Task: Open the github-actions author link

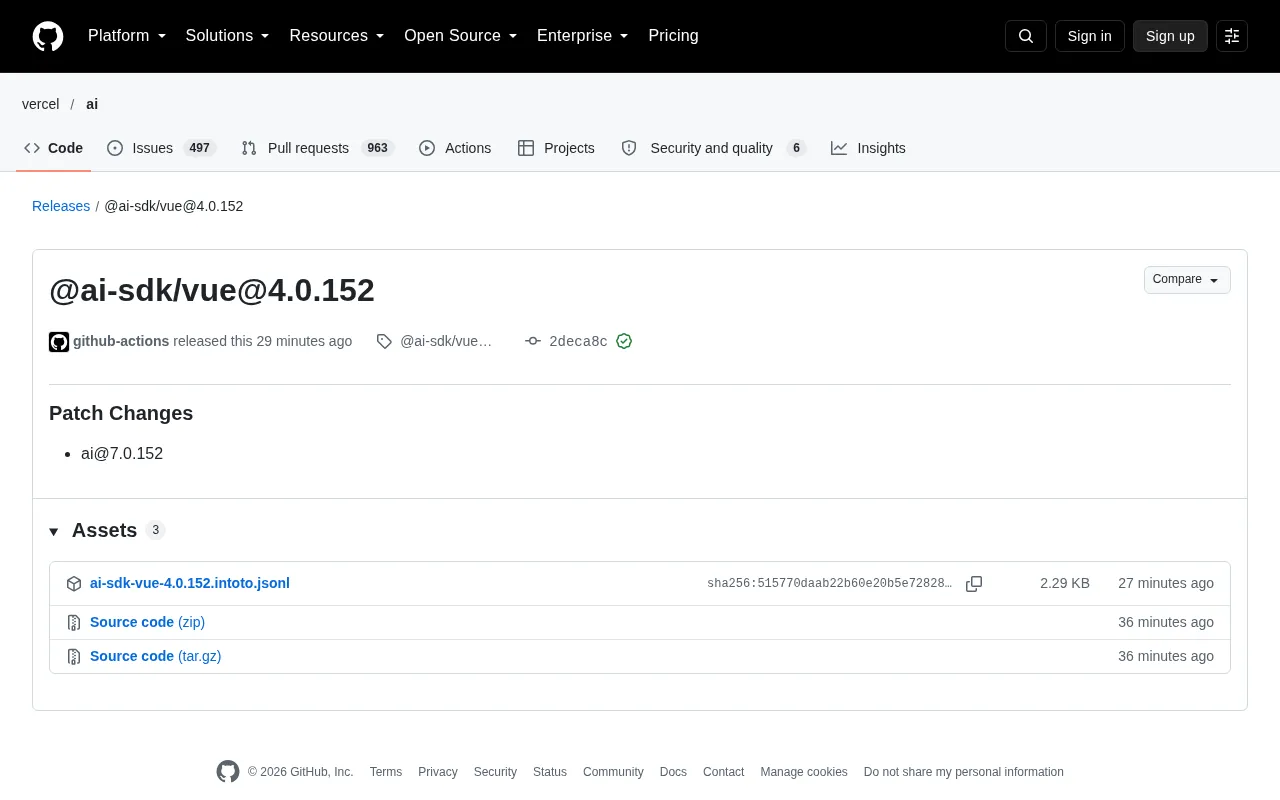Action: point(121,341)
